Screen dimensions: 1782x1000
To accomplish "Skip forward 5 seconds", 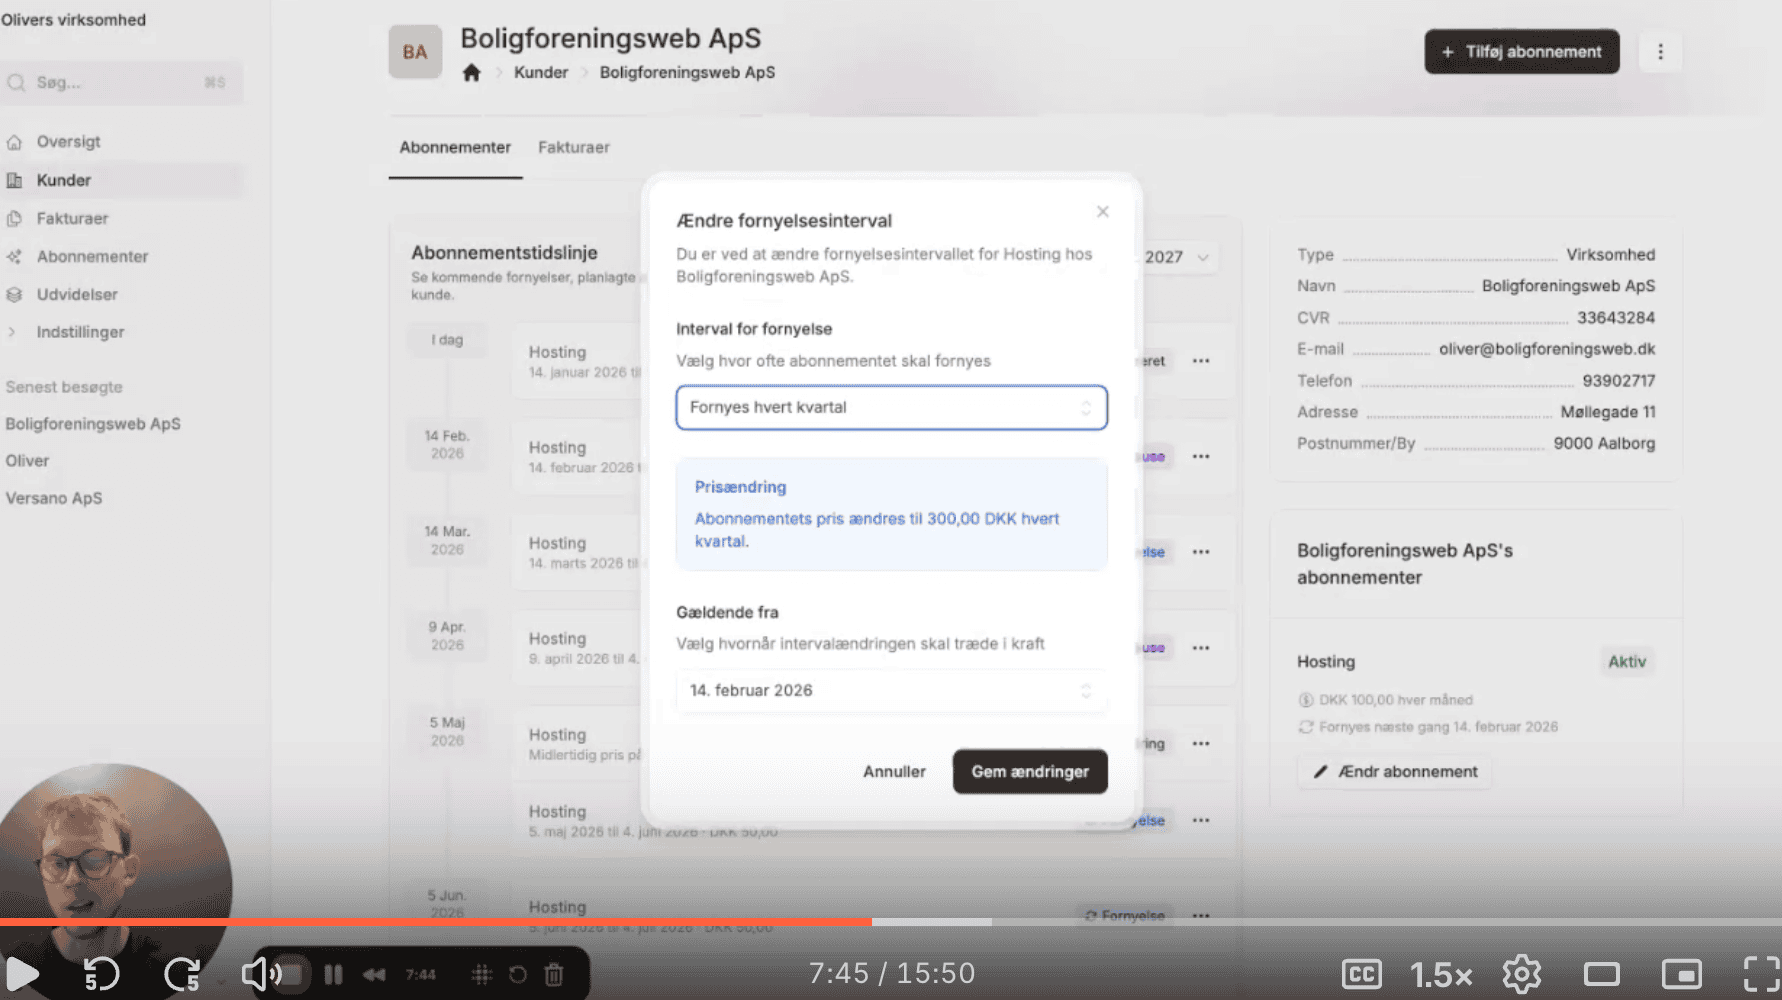I will point(183,973).
